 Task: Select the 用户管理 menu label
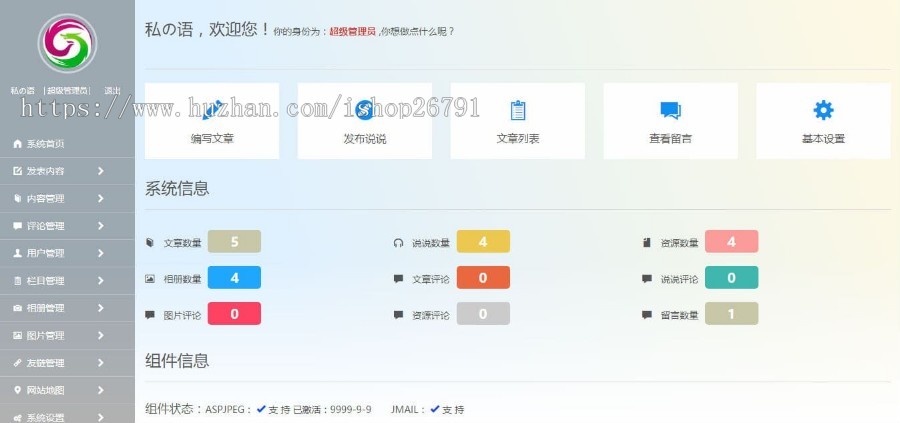point(45,253)
